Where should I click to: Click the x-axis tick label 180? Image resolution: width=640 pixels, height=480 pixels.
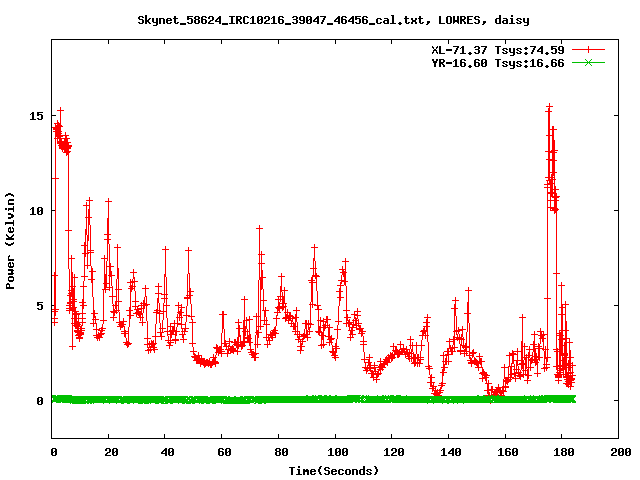(x=564, y=452)
